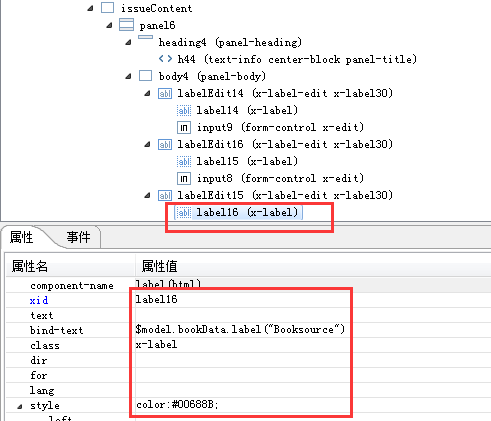The width and height of the screenshot is (491, 421).
Task: Select input8 (form-control x-edit)
Action: [x=280, y=178]
